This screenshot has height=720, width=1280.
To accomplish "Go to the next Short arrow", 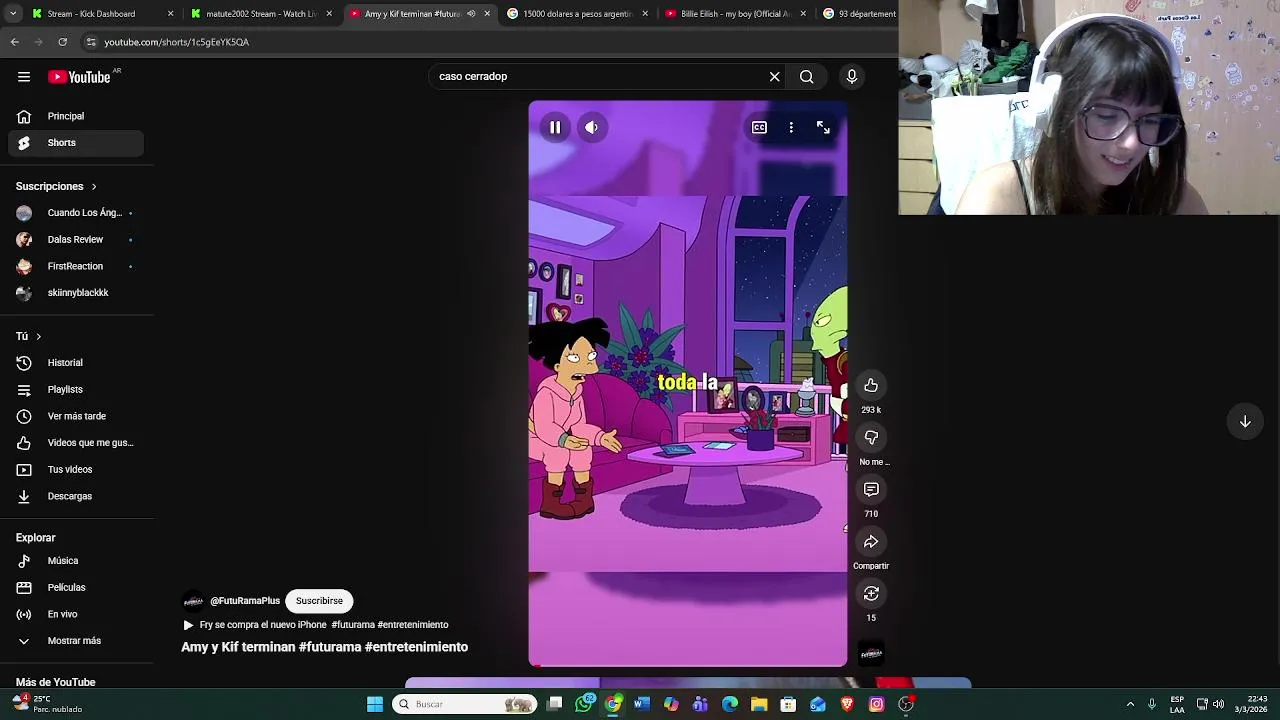I will (1245, 422).
